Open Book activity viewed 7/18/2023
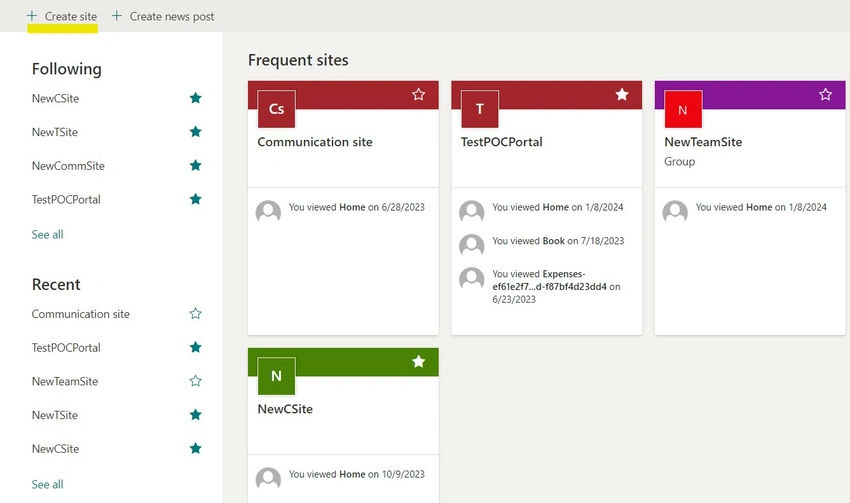This screenshot has height=503, width=850. 558,241
